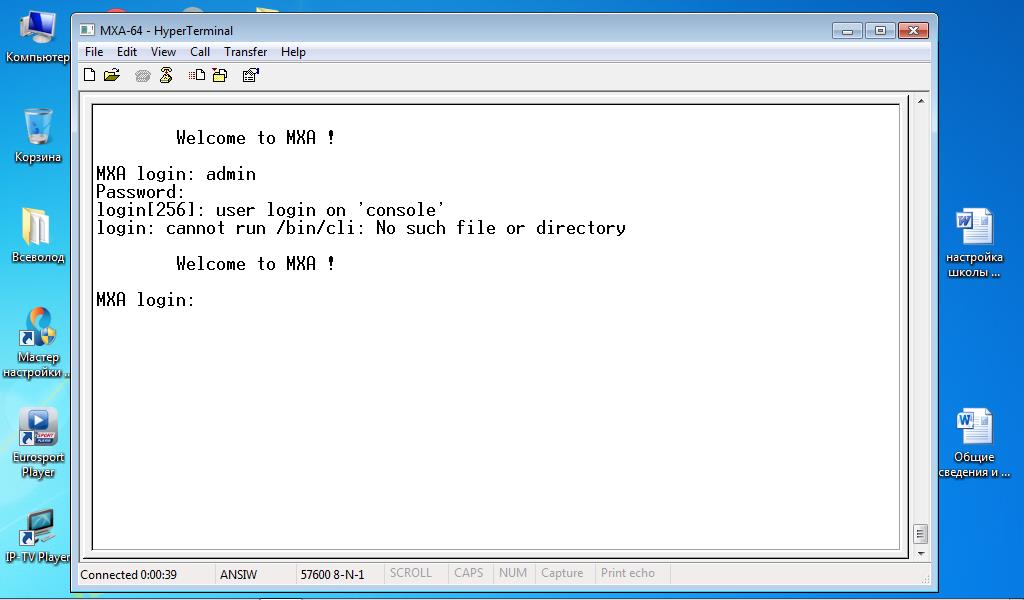Click the Print echo status indicator
The width and height of the screenshot is (1024, 600).
pyautogui.click(x=628, y=573)
